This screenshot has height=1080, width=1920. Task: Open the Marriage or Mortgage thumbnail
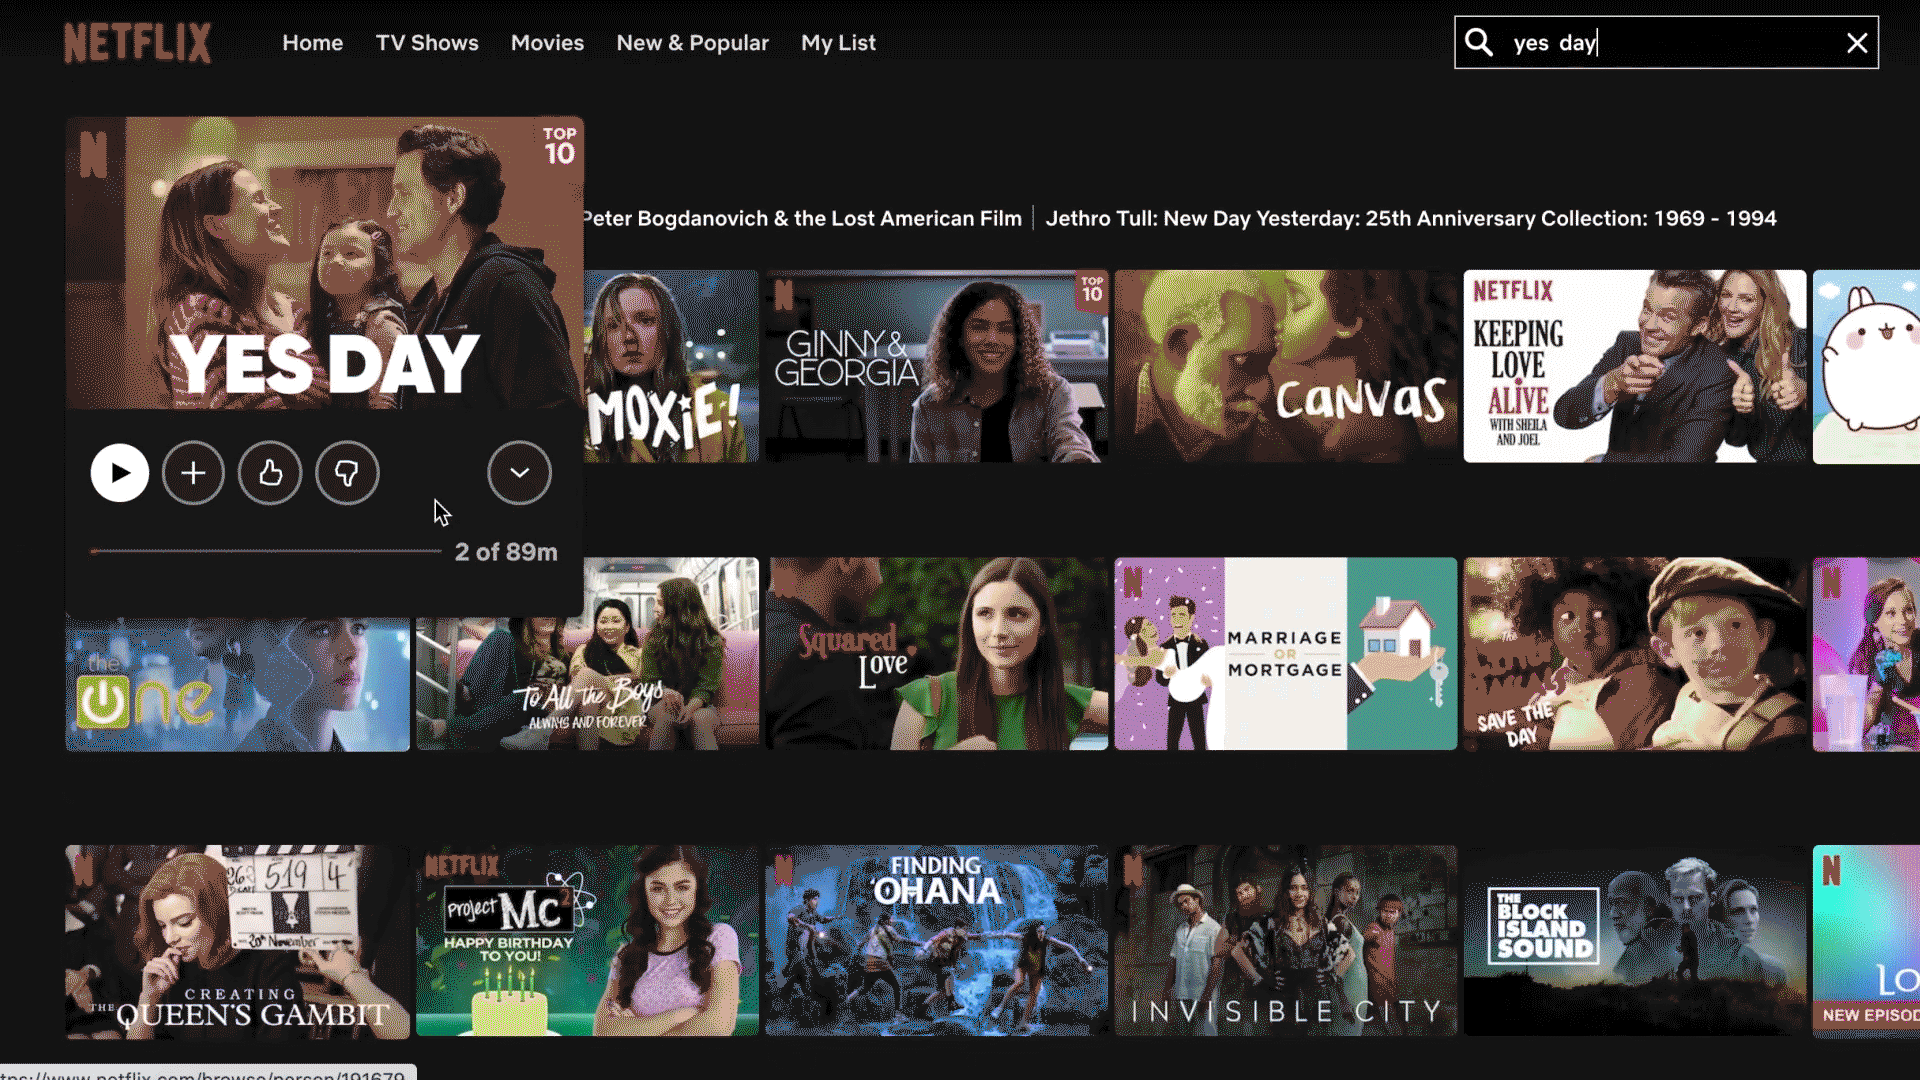point(1286,654)
